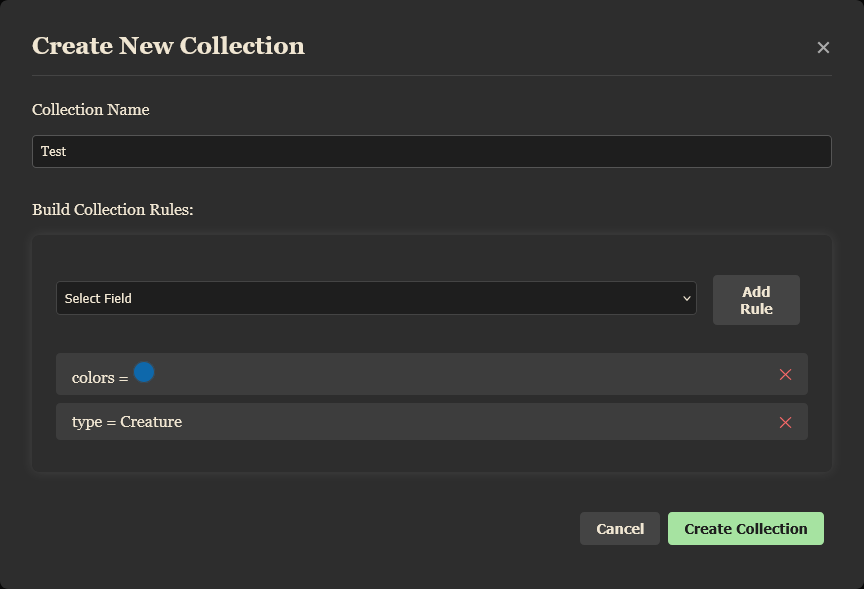864x589 pixels.
Task: Click the blue color circle in colors rule
Action: (144, 373)
